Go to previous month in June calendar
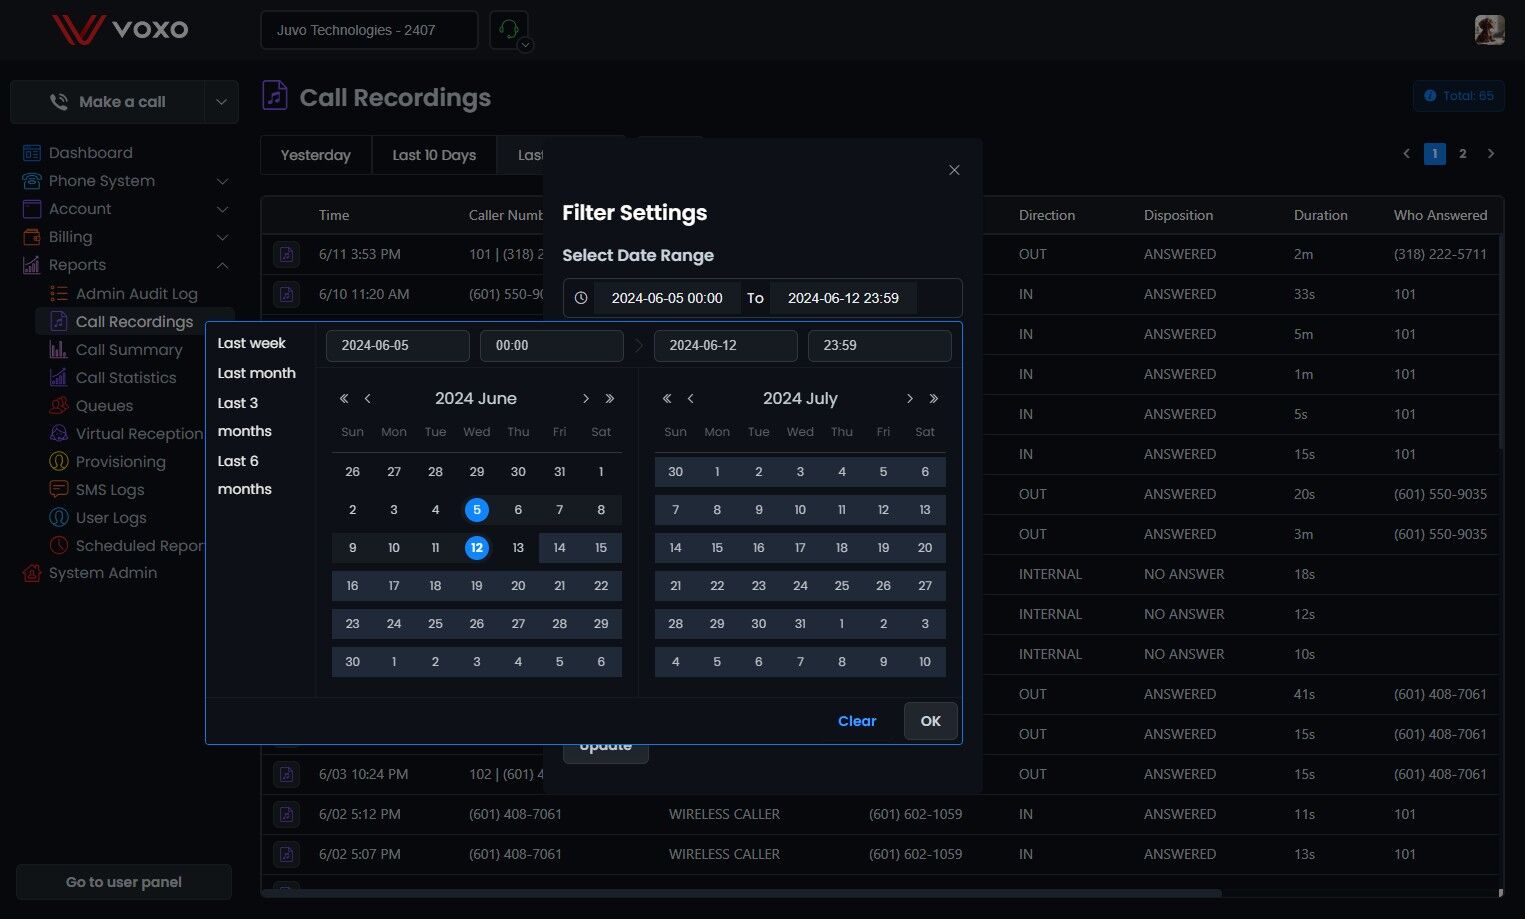This screenshot has width=1525, height=919. [x=368, y=399]
